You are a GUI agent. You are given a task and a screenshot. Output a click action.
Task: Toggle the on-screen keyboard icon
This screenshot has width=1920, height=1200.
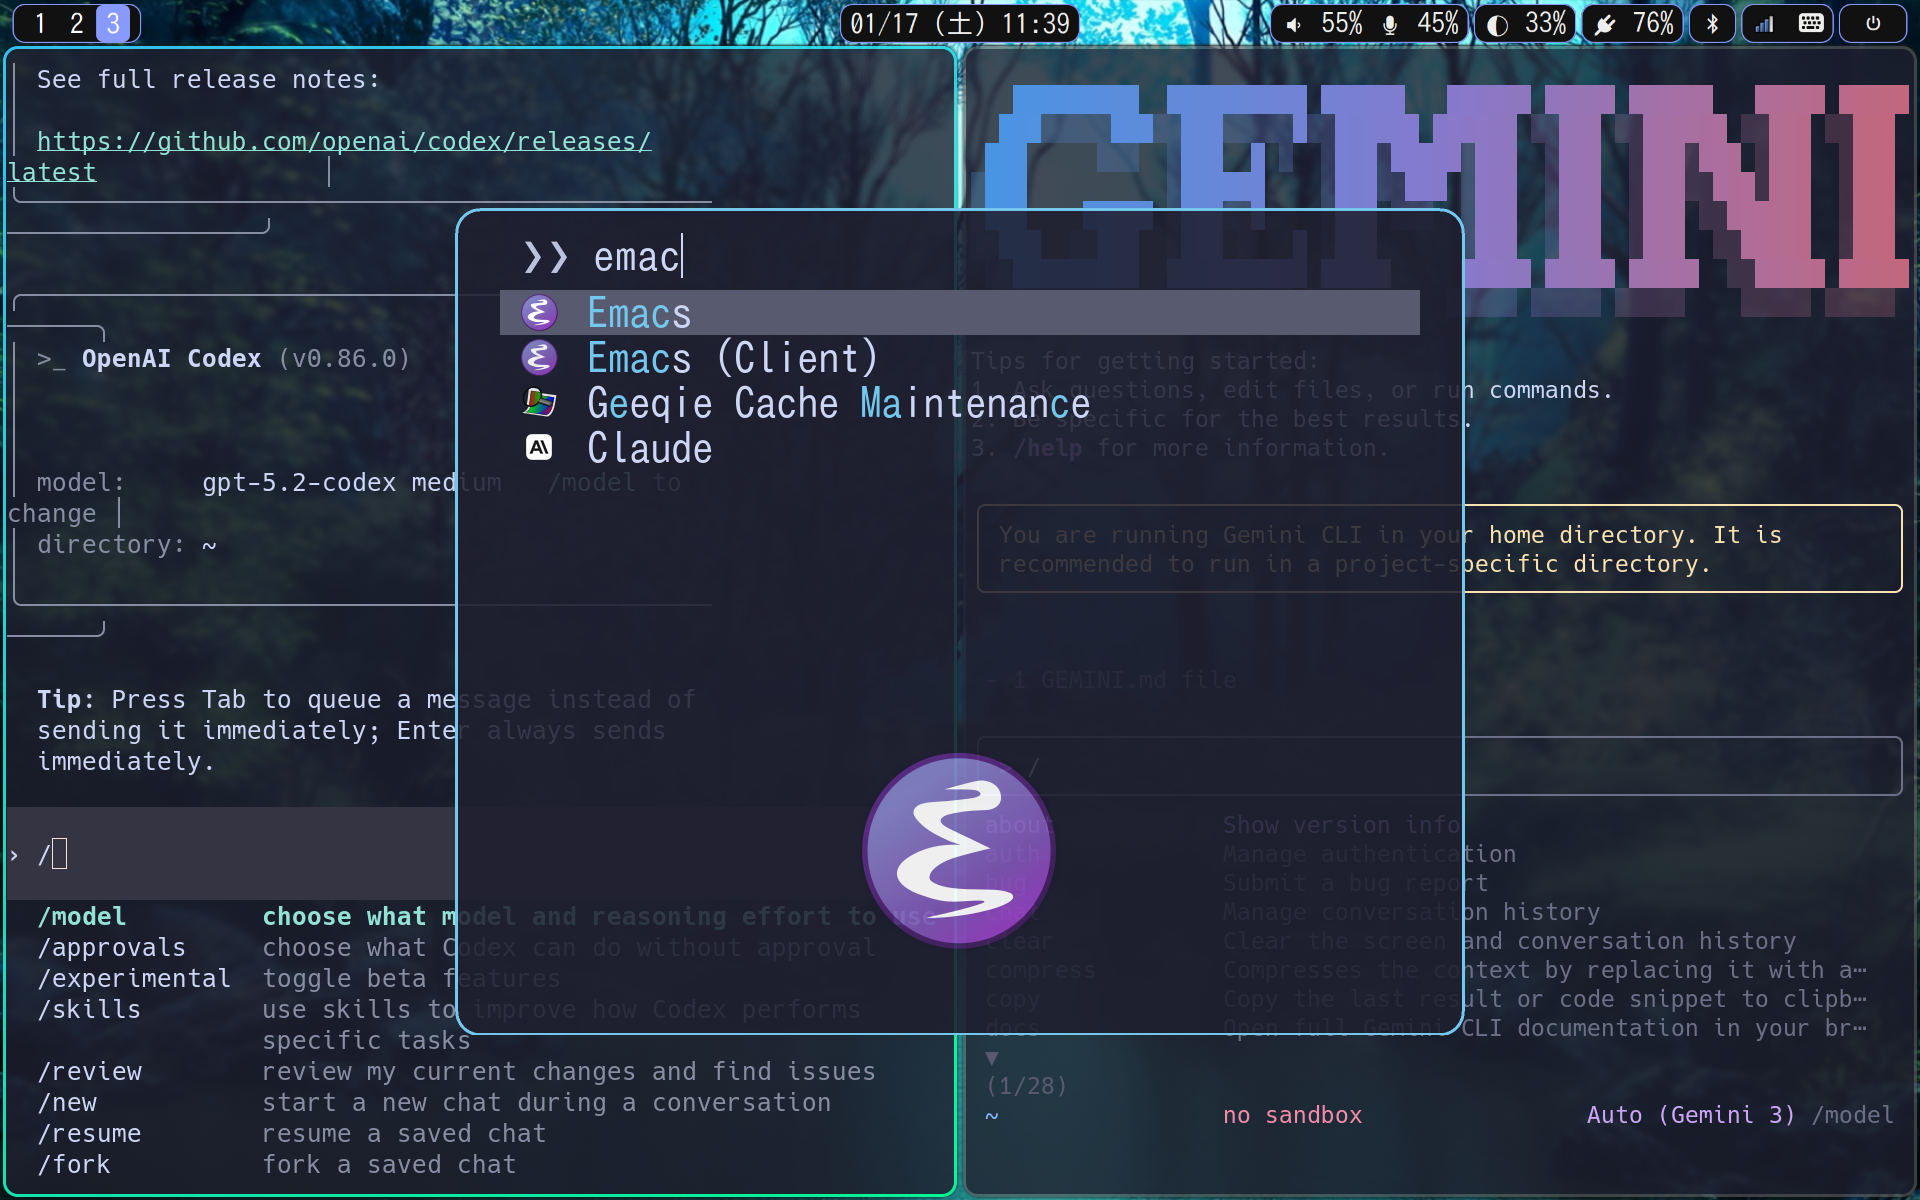pyautogui.click(x=1811, y=24)
